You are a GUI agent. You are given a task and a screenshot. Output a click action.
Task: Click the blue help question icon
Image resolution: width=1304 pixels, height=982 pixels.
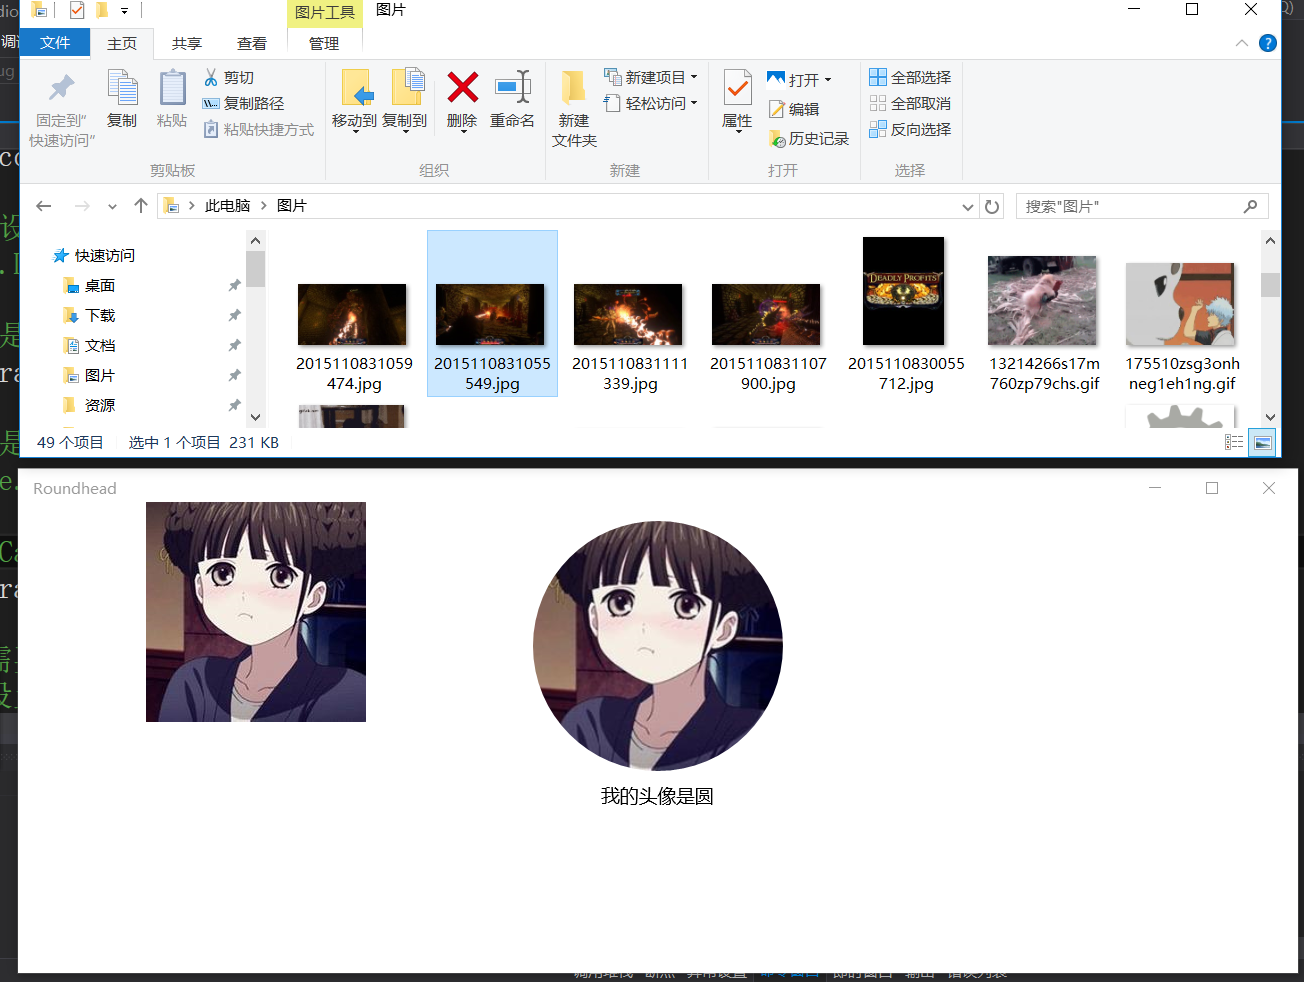click(1267, 43)
